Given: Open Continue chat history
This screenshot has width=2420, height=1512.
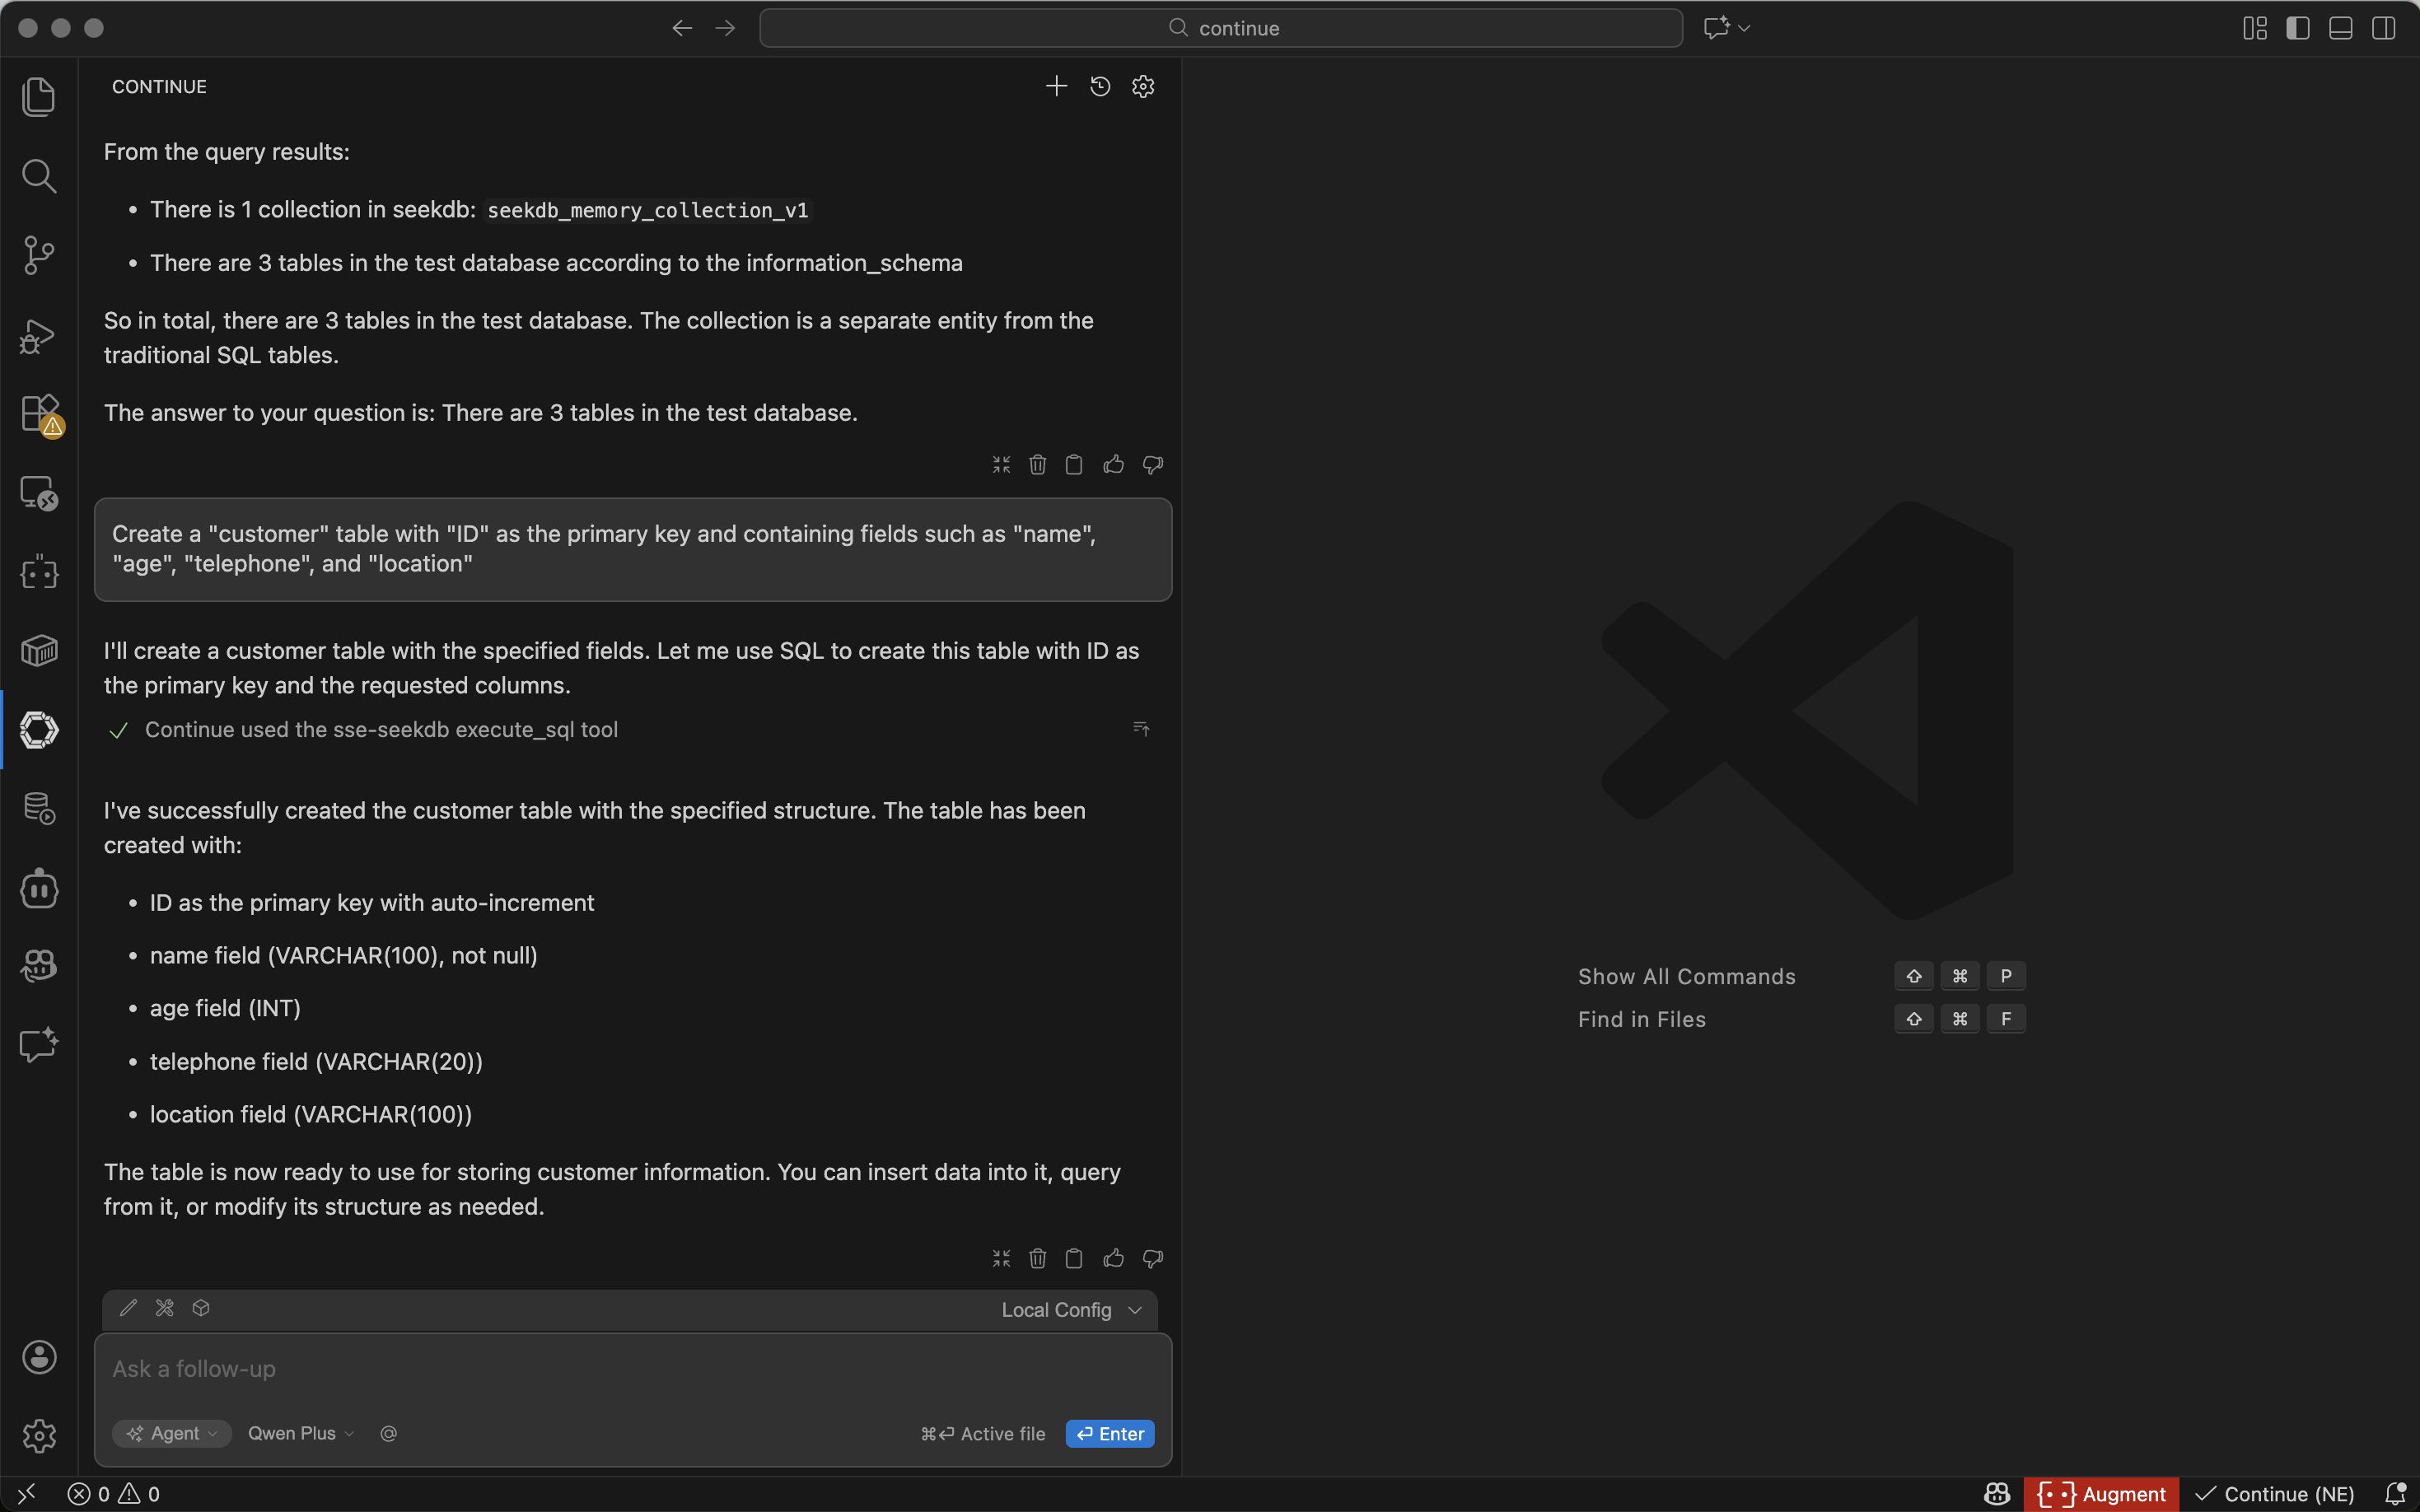Looking at the screenshot, I should point(1100,87).
